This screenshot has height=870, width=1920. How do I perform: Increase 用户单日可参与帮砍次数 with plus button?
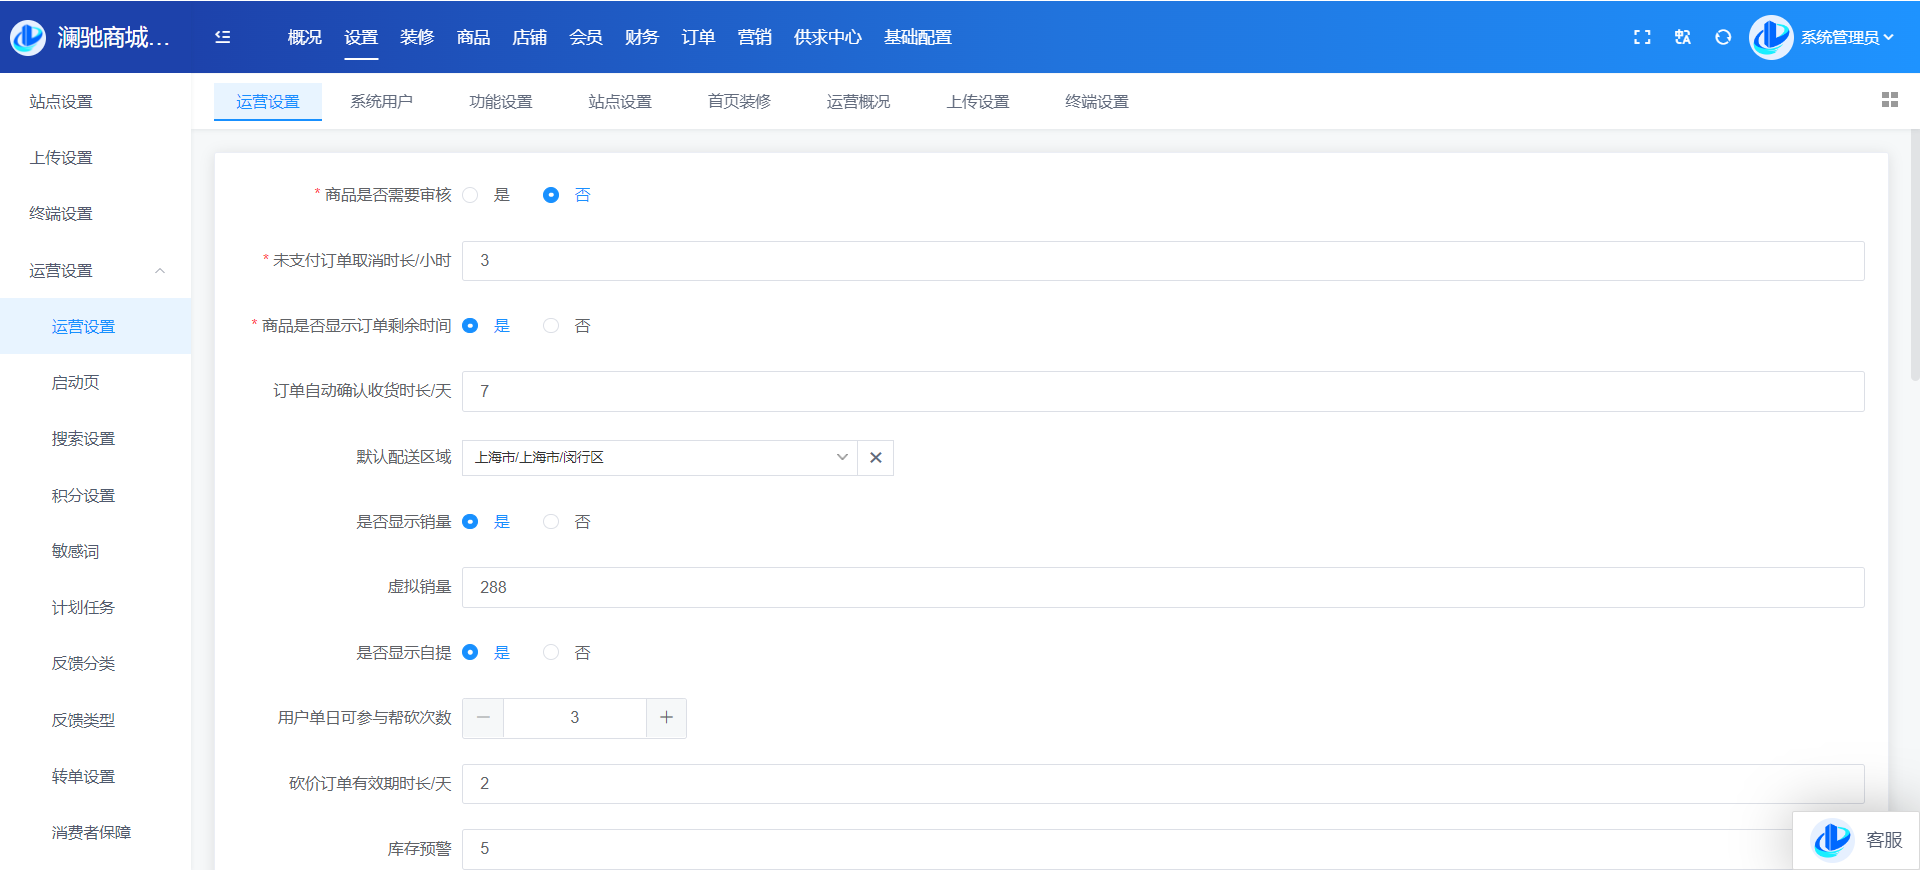666,718
